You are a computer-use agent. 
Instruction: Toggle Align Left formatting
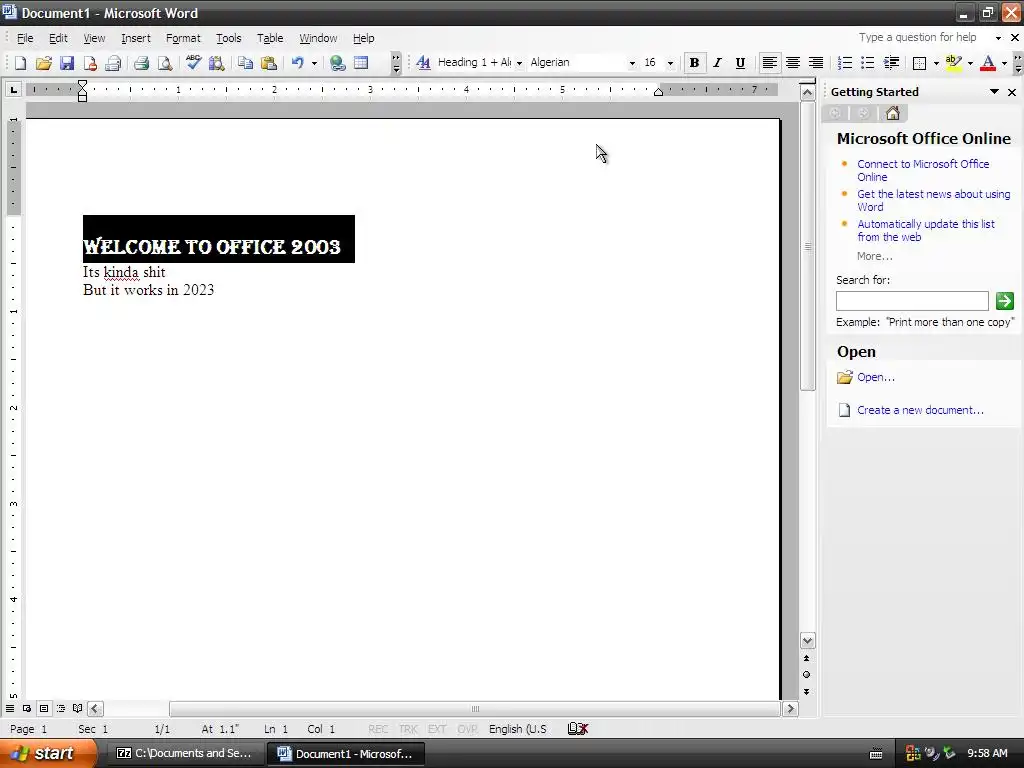tap(769, 63)
